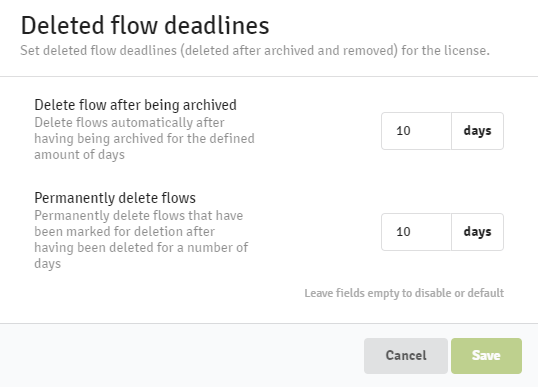Image resolution: width=538 pixels, height=387 pixels.
Task: Cancel the deleted flow deadlines dialog
Action: [x=406, y=356]
